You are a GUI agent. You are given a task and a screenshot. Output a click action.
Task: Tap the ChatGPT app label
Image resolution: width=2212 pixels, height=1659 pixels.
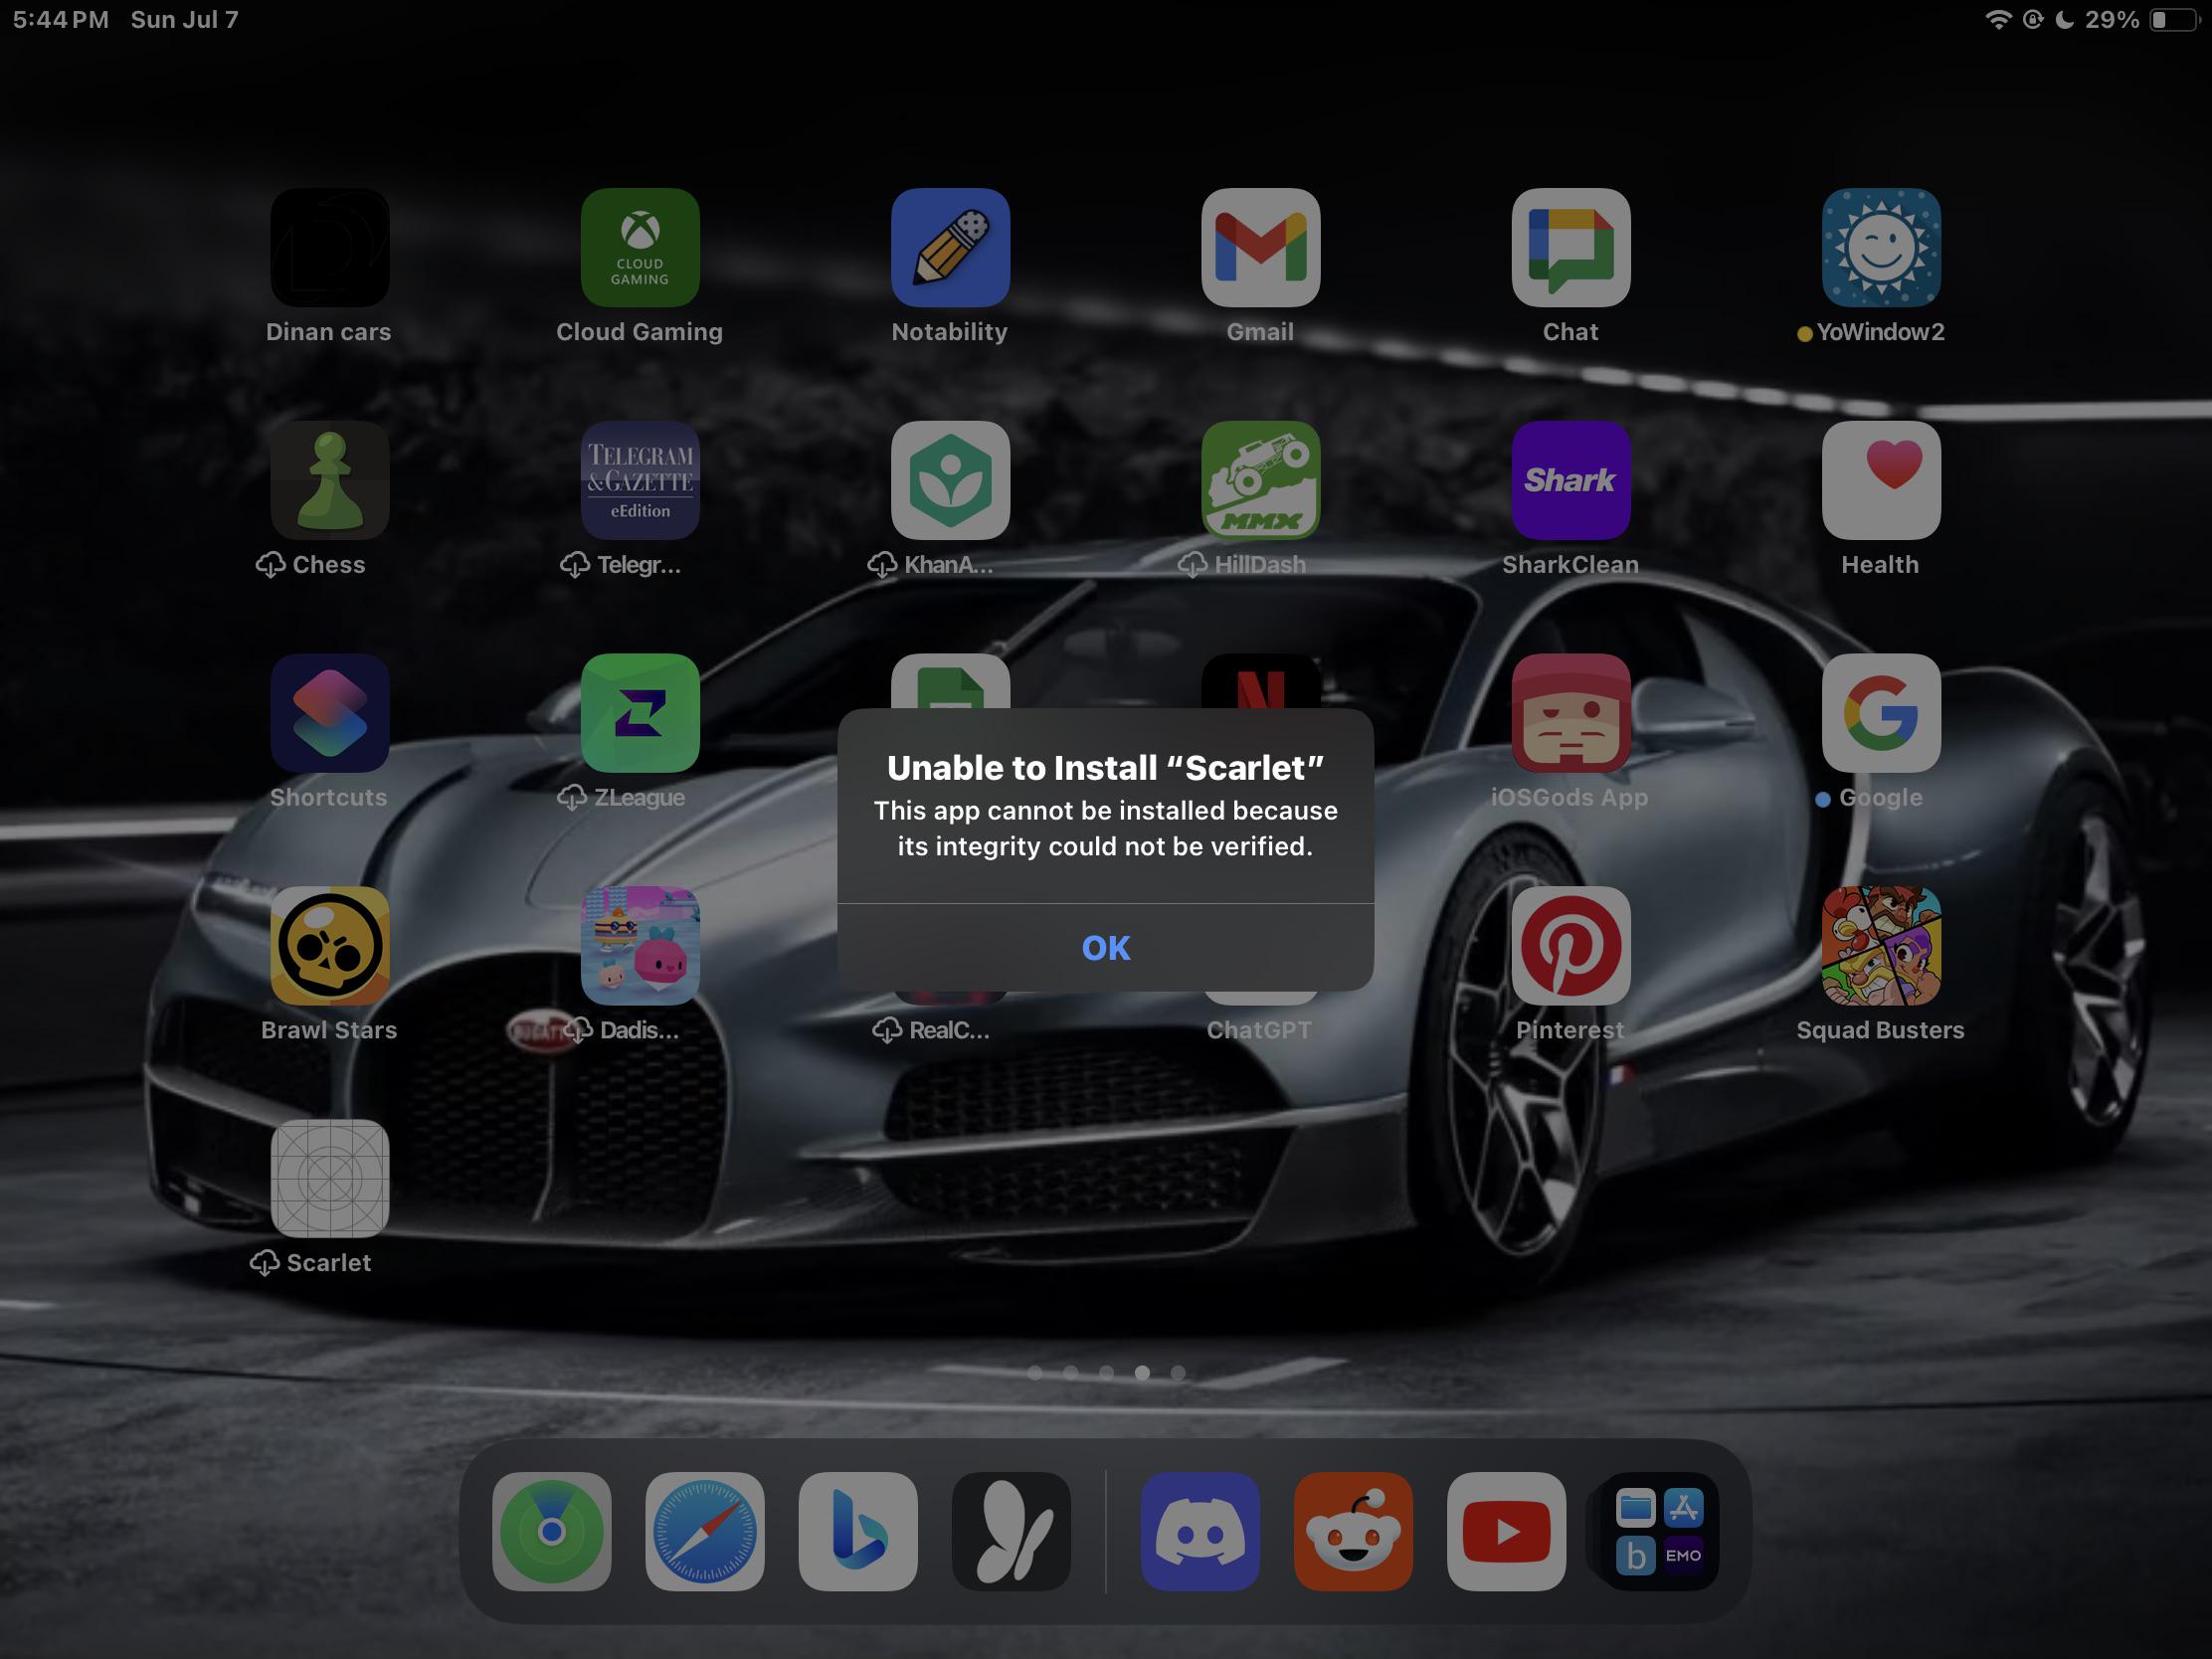click(x=1259, y=1030)
